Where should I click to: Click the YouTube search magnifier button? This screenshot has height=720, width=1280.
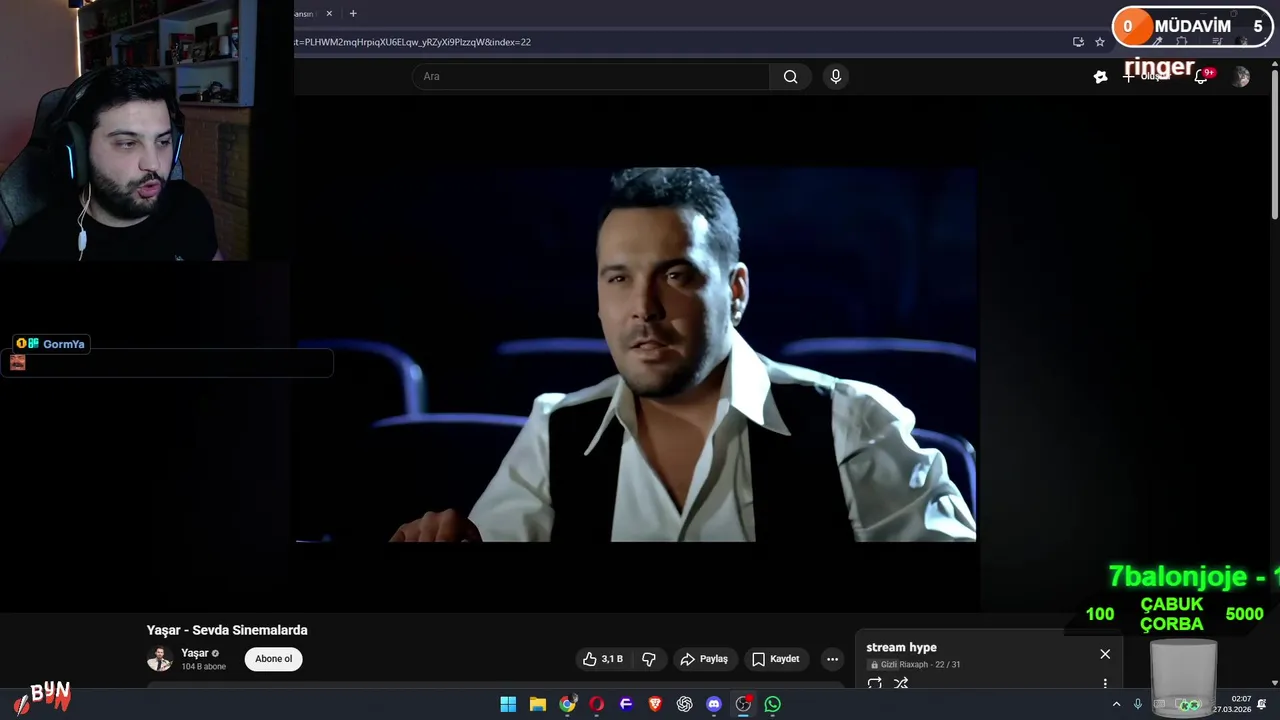[x=790, y=77]
